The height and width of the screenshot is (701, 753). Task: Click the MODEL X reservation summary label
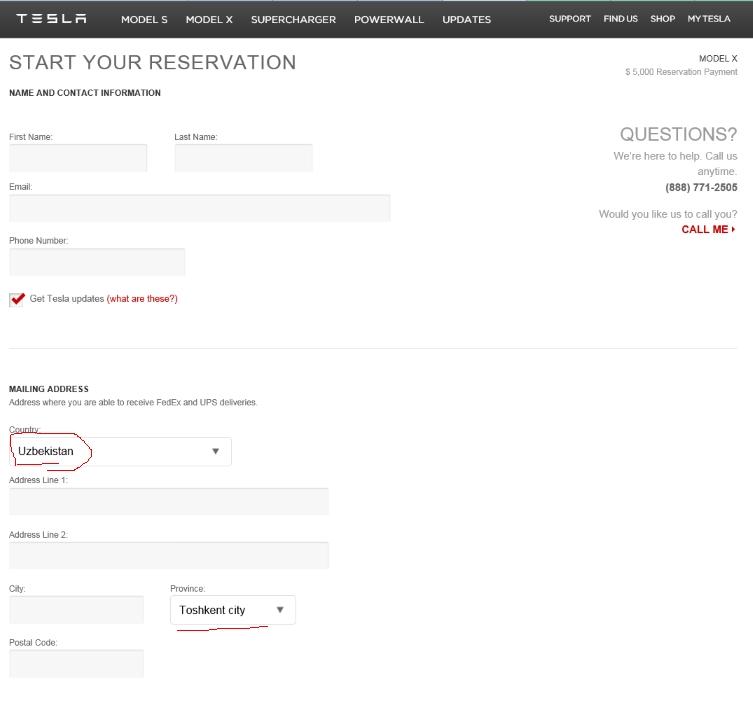point(718,59)
